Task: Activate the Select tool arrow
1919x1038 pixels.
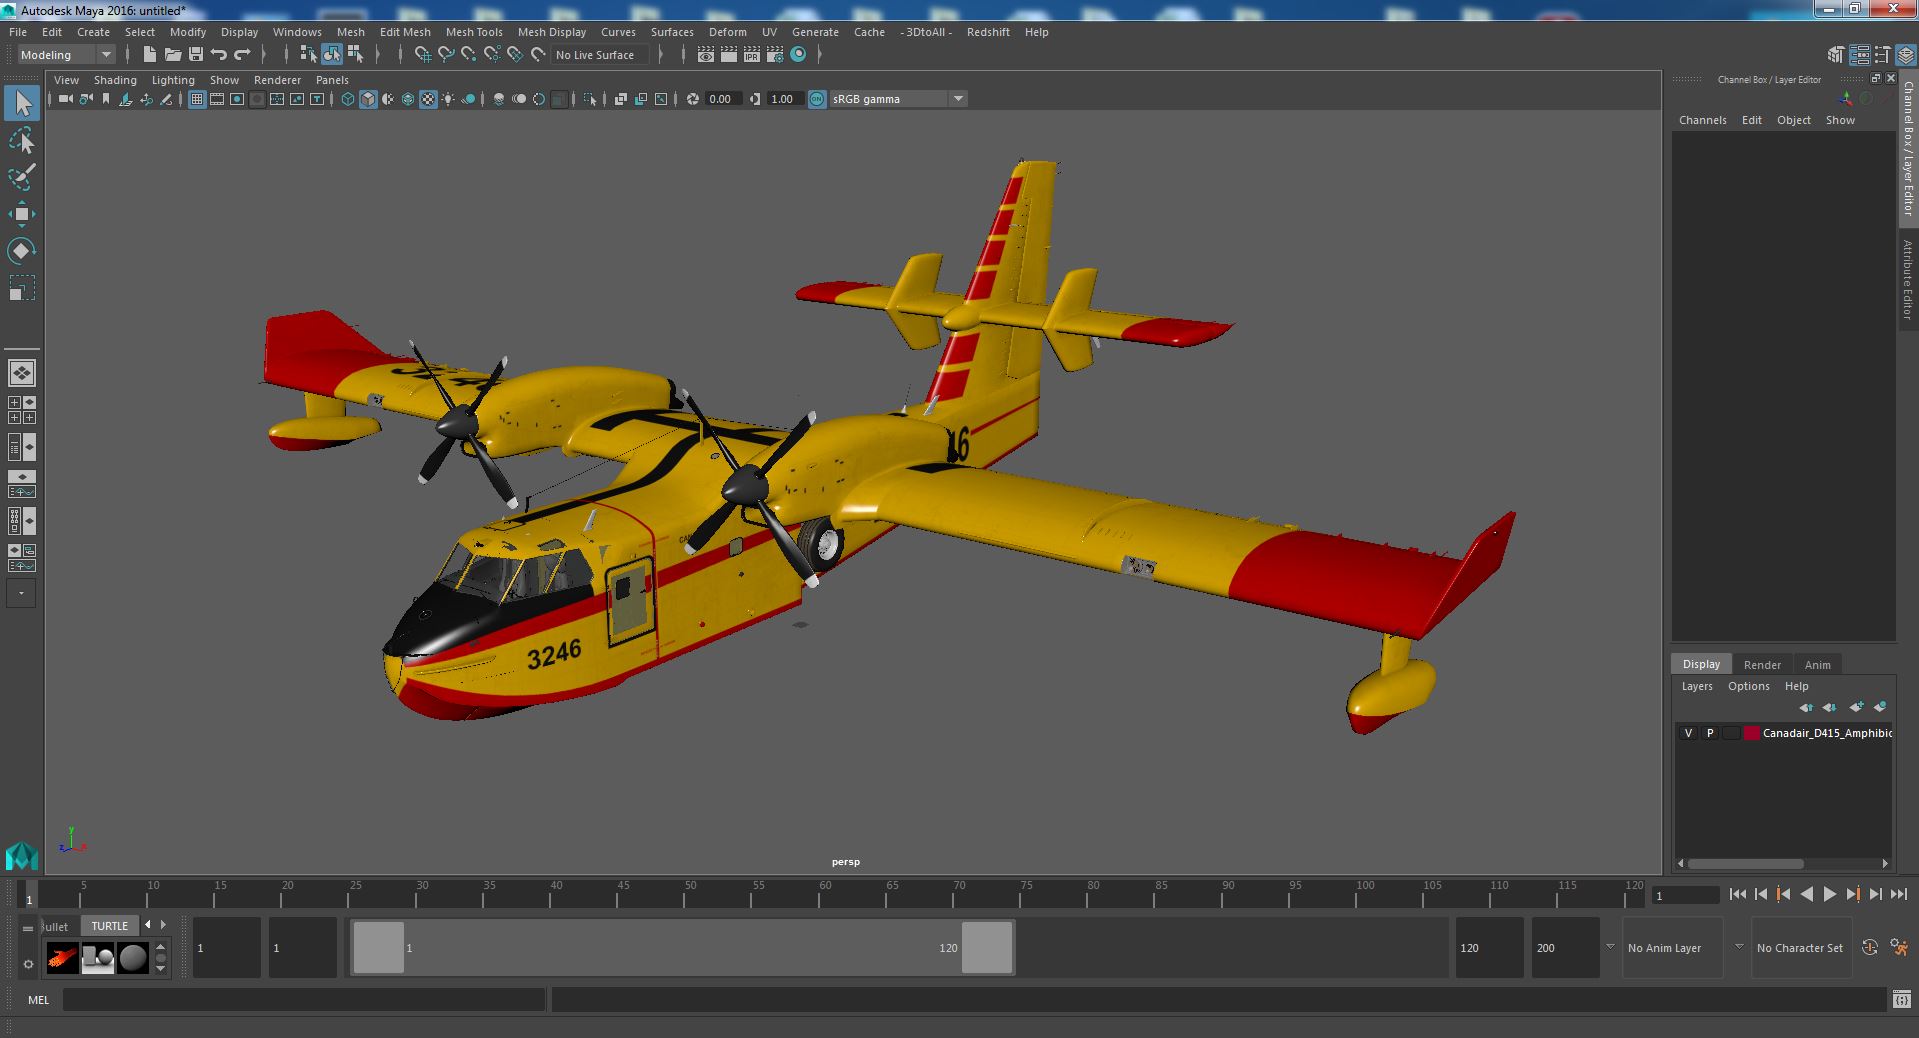Action: [22, 103]
